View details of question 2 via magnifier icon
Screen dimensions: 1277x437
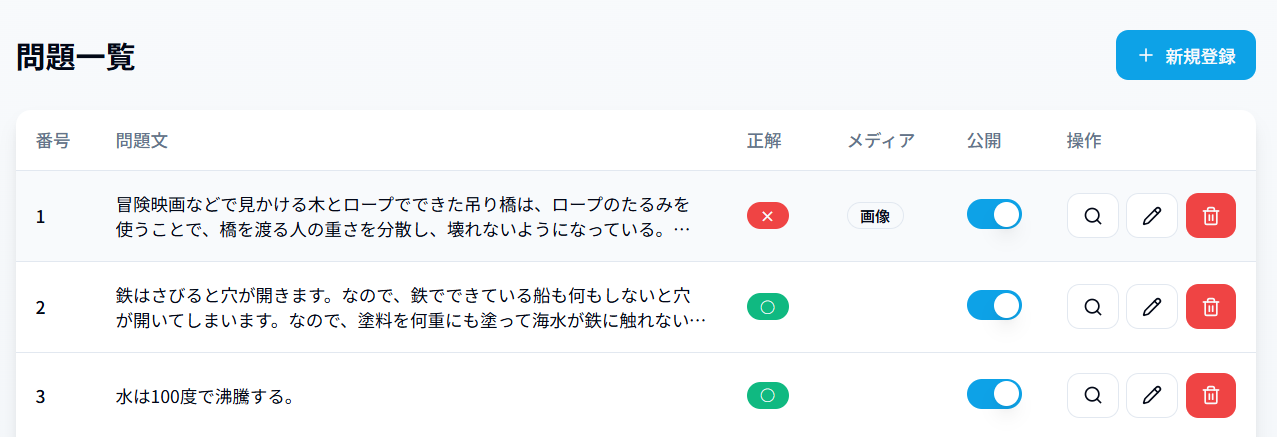pos(1092,307)
